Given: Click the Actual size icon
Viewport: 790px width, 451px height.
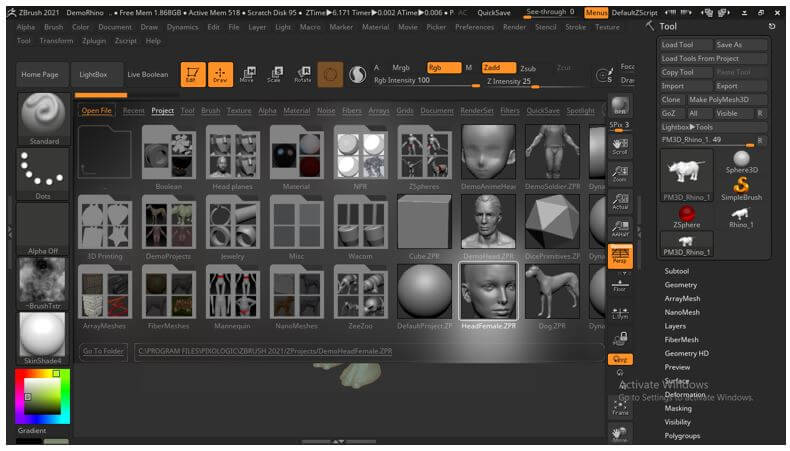Looking at the screenshot, I should [x=620, y=202].
